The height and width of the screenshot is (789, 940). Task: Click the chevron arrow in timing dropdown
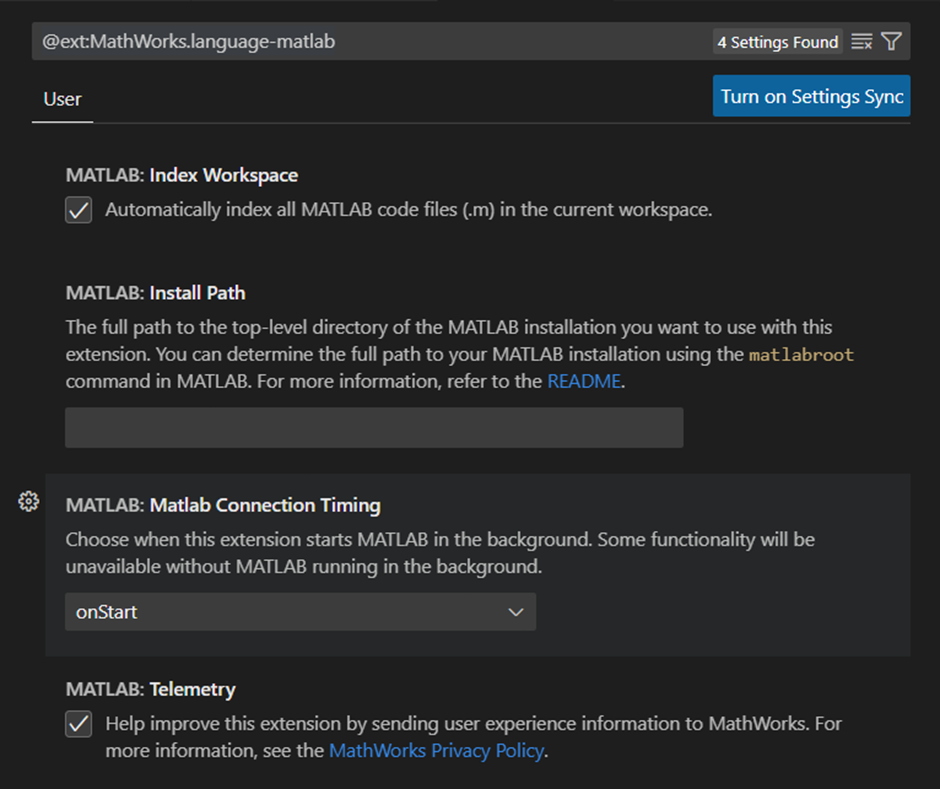tap(516, 612)
